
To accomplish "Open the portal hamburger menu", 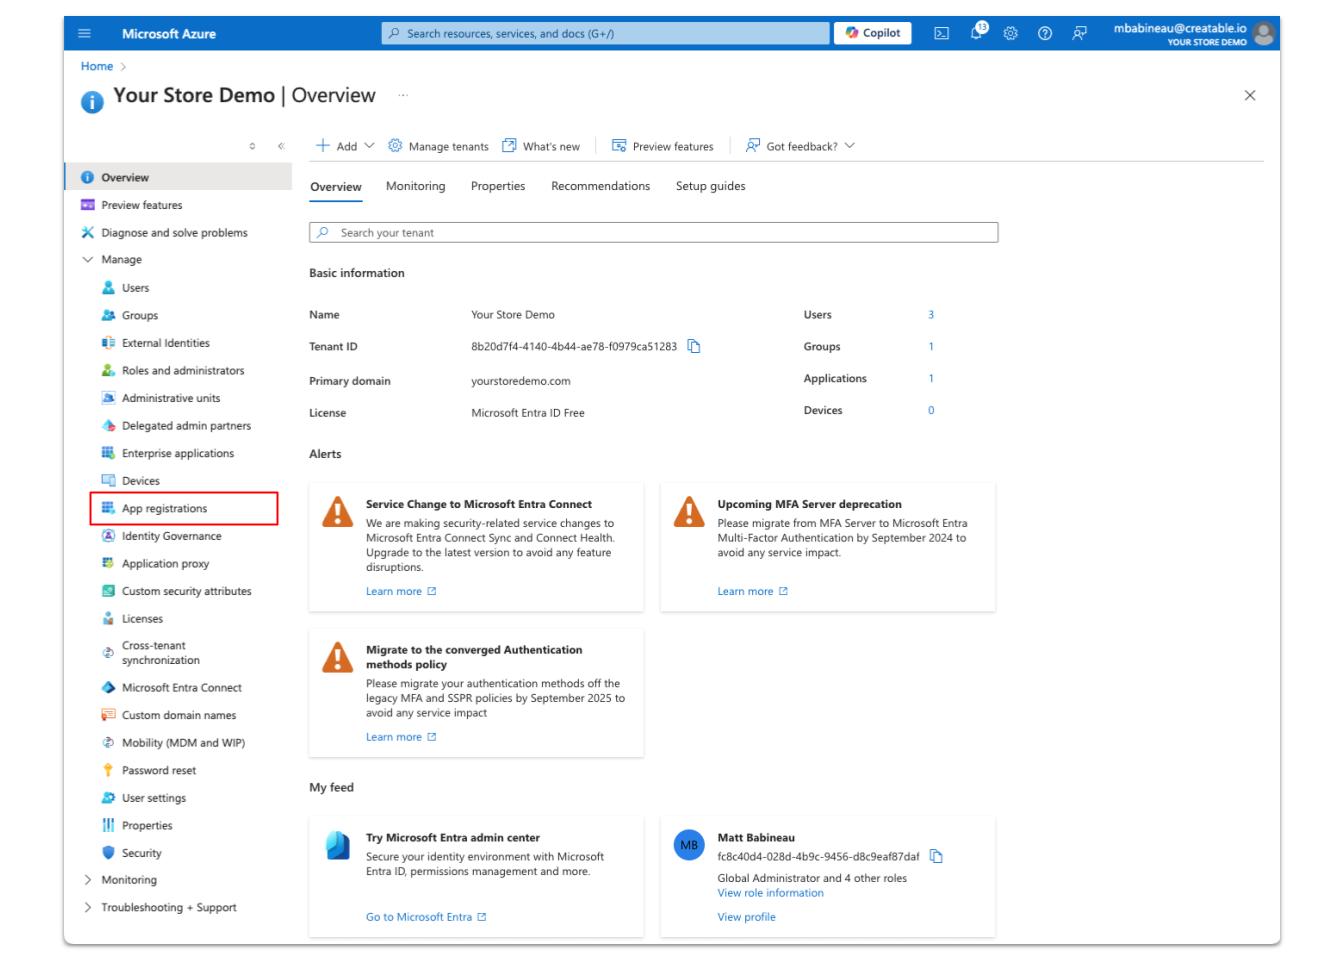I will 84,34.
